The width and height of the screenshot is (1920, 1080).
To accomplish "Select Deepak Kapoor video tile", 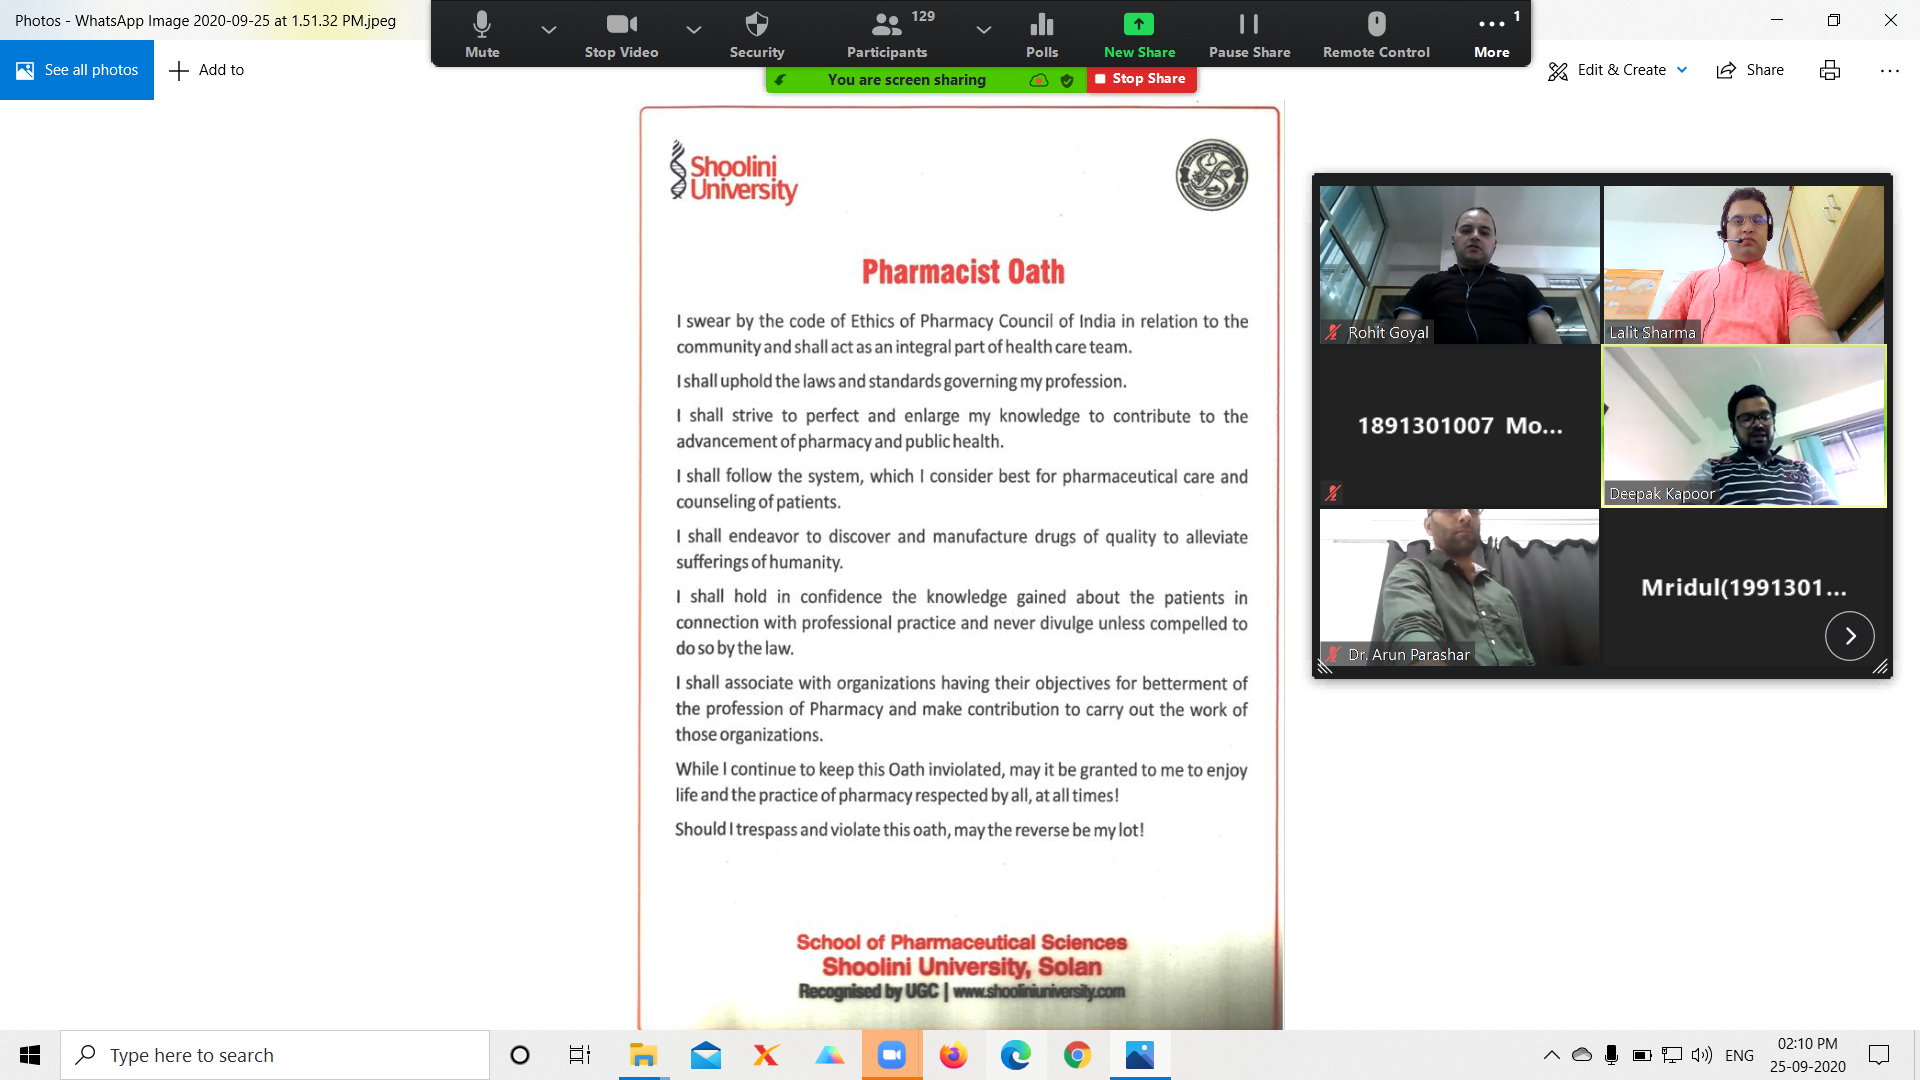I will point(1744,426).
